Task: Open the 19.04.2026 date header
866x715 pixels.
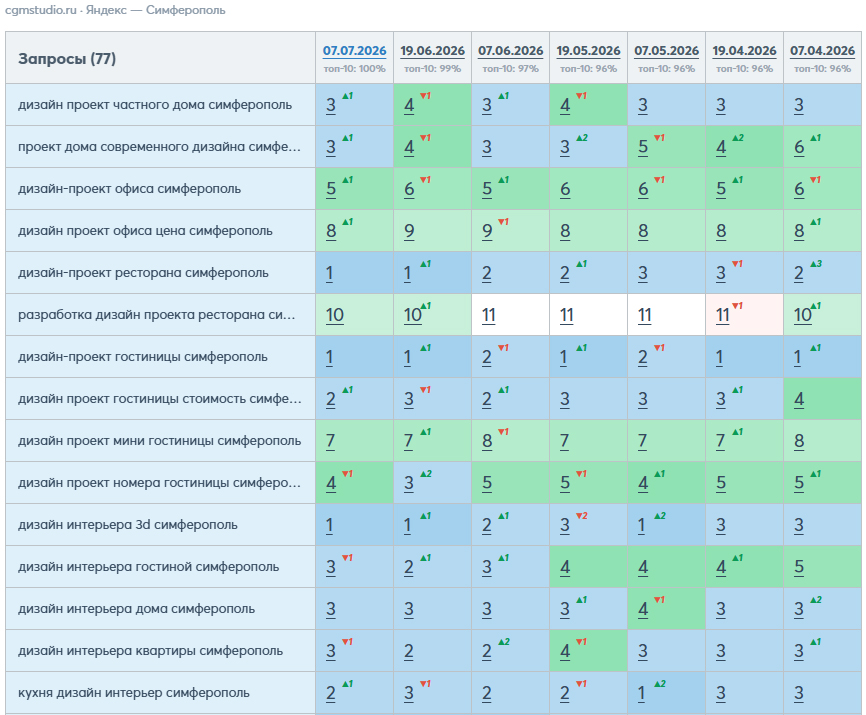Action: (744, 51)
